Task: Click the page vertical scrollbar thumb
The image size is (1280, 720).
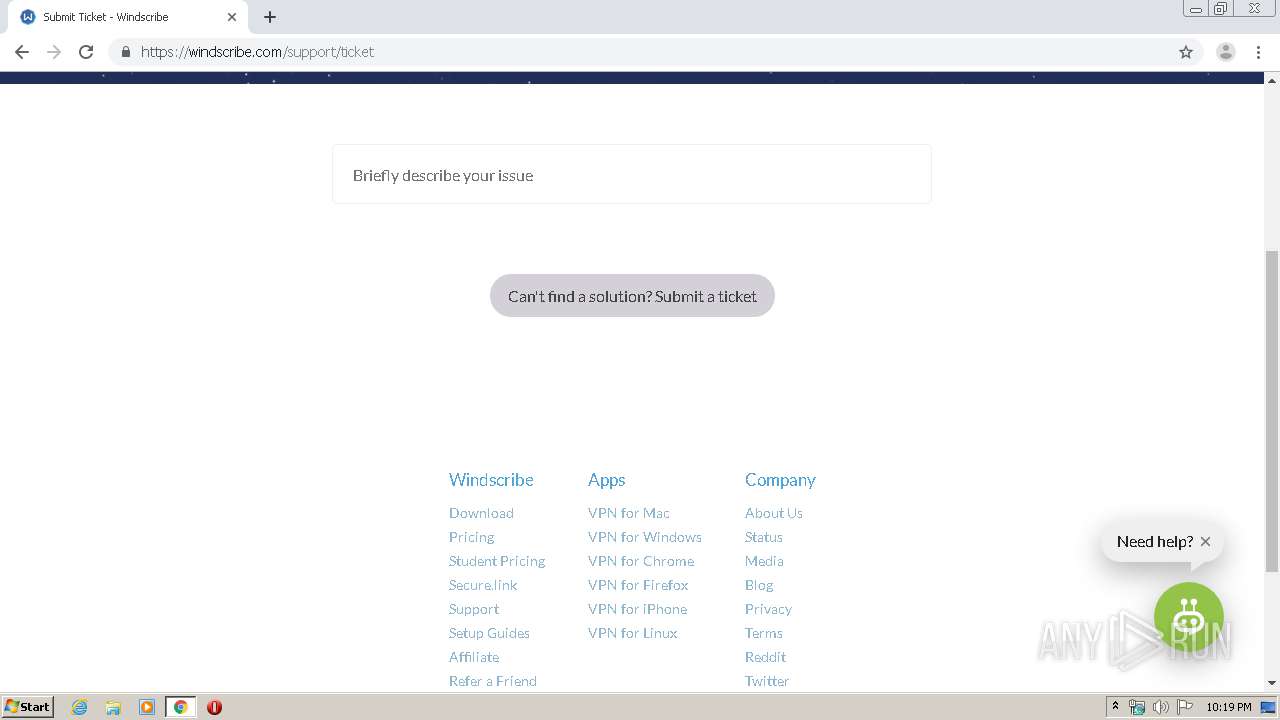Action: (x=1272, y=410)
